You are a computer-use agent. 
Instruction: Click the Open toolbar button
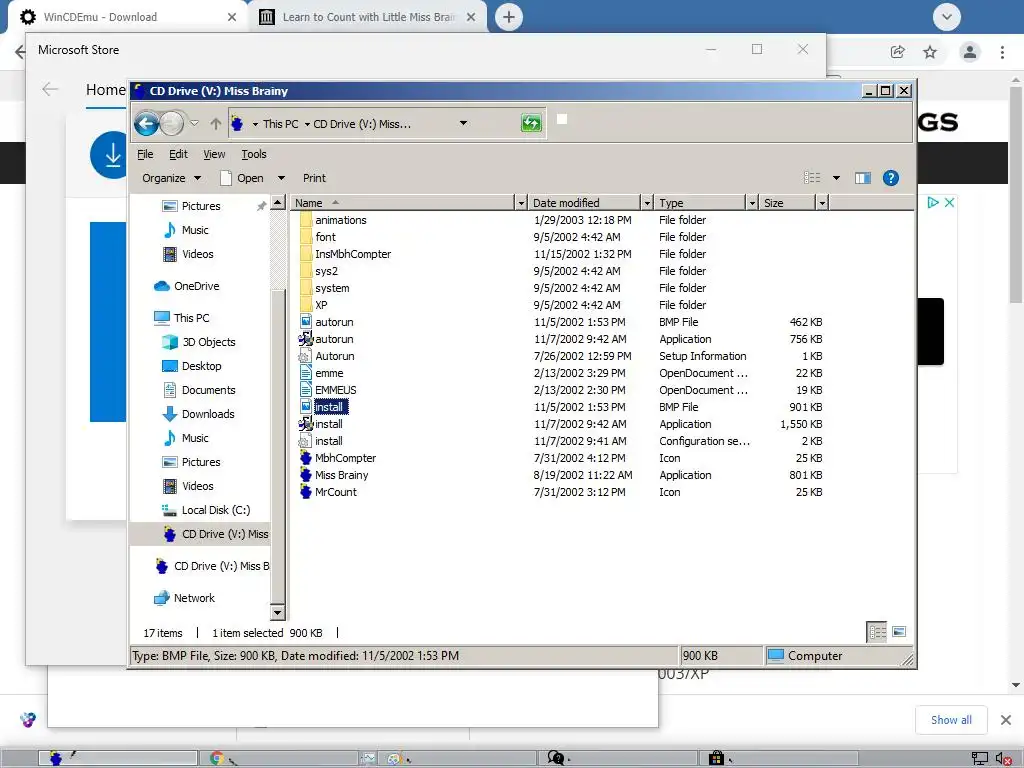tap(242, 178)
